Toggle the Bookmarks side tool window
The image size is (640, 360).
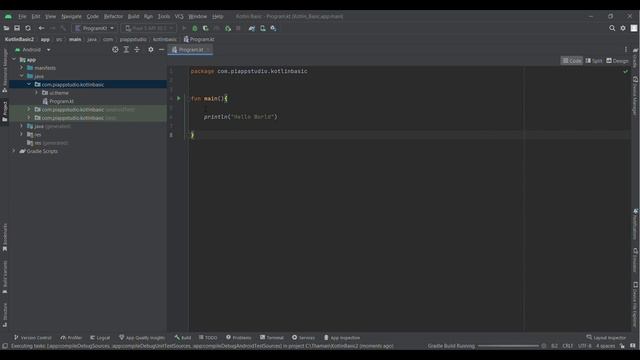click(4, 237)
